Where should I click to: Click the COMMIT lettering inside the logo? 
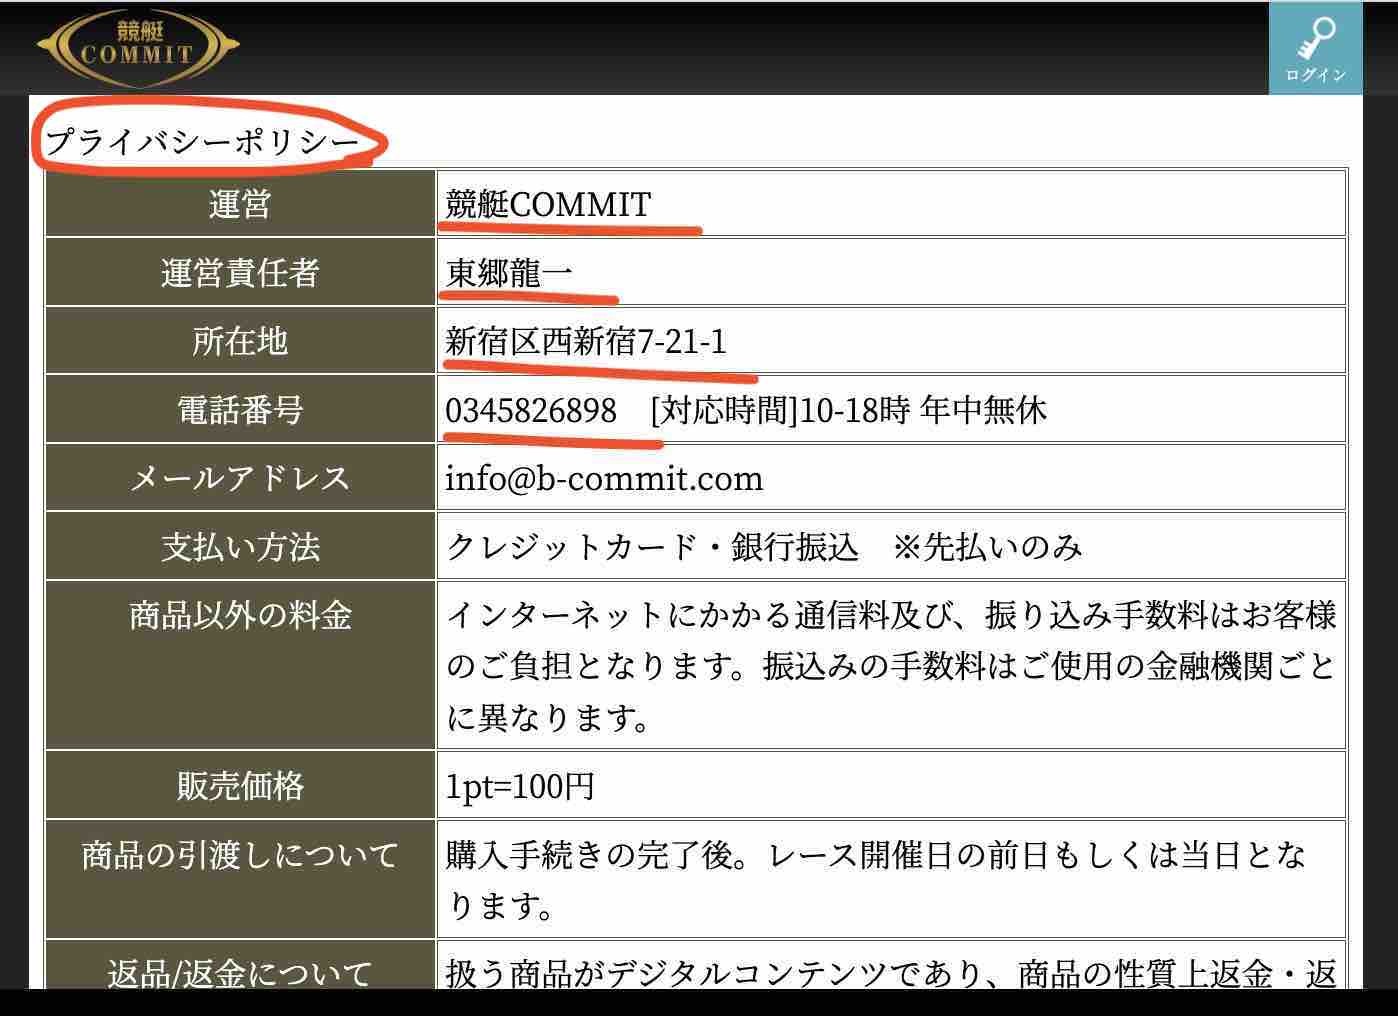pyautogui.click(x=138, y=55)
